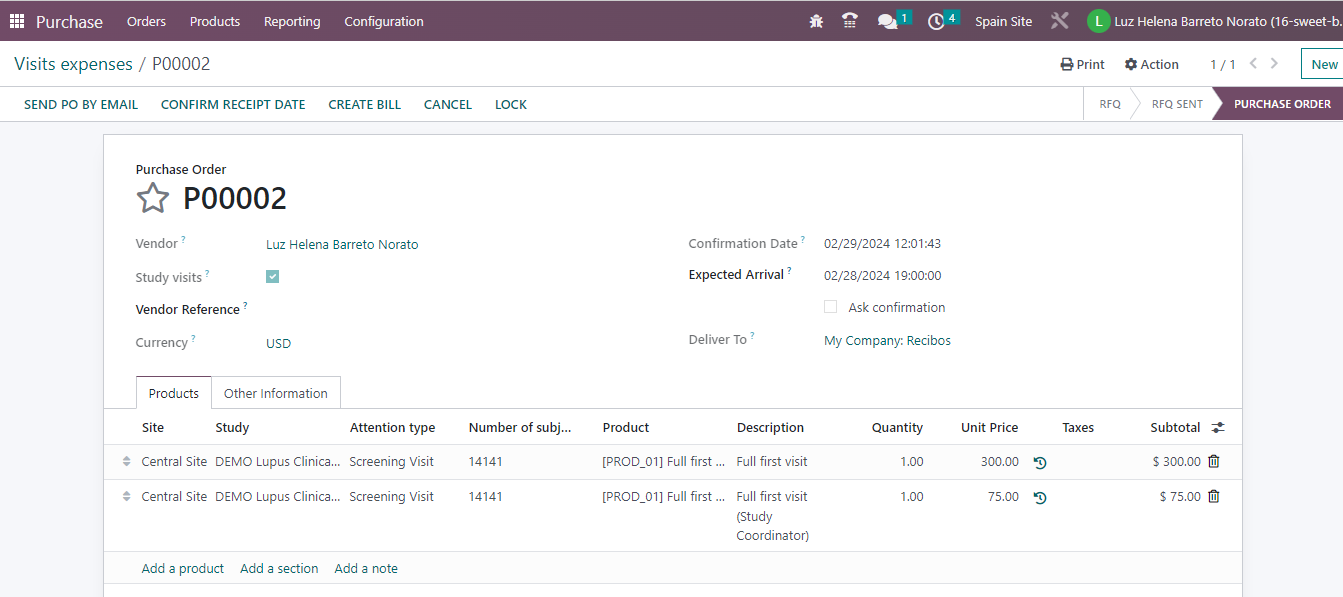1343x597 pixels.
Task: Go to Visits expenses breadcrumb
Action: [x=73, y=64]
